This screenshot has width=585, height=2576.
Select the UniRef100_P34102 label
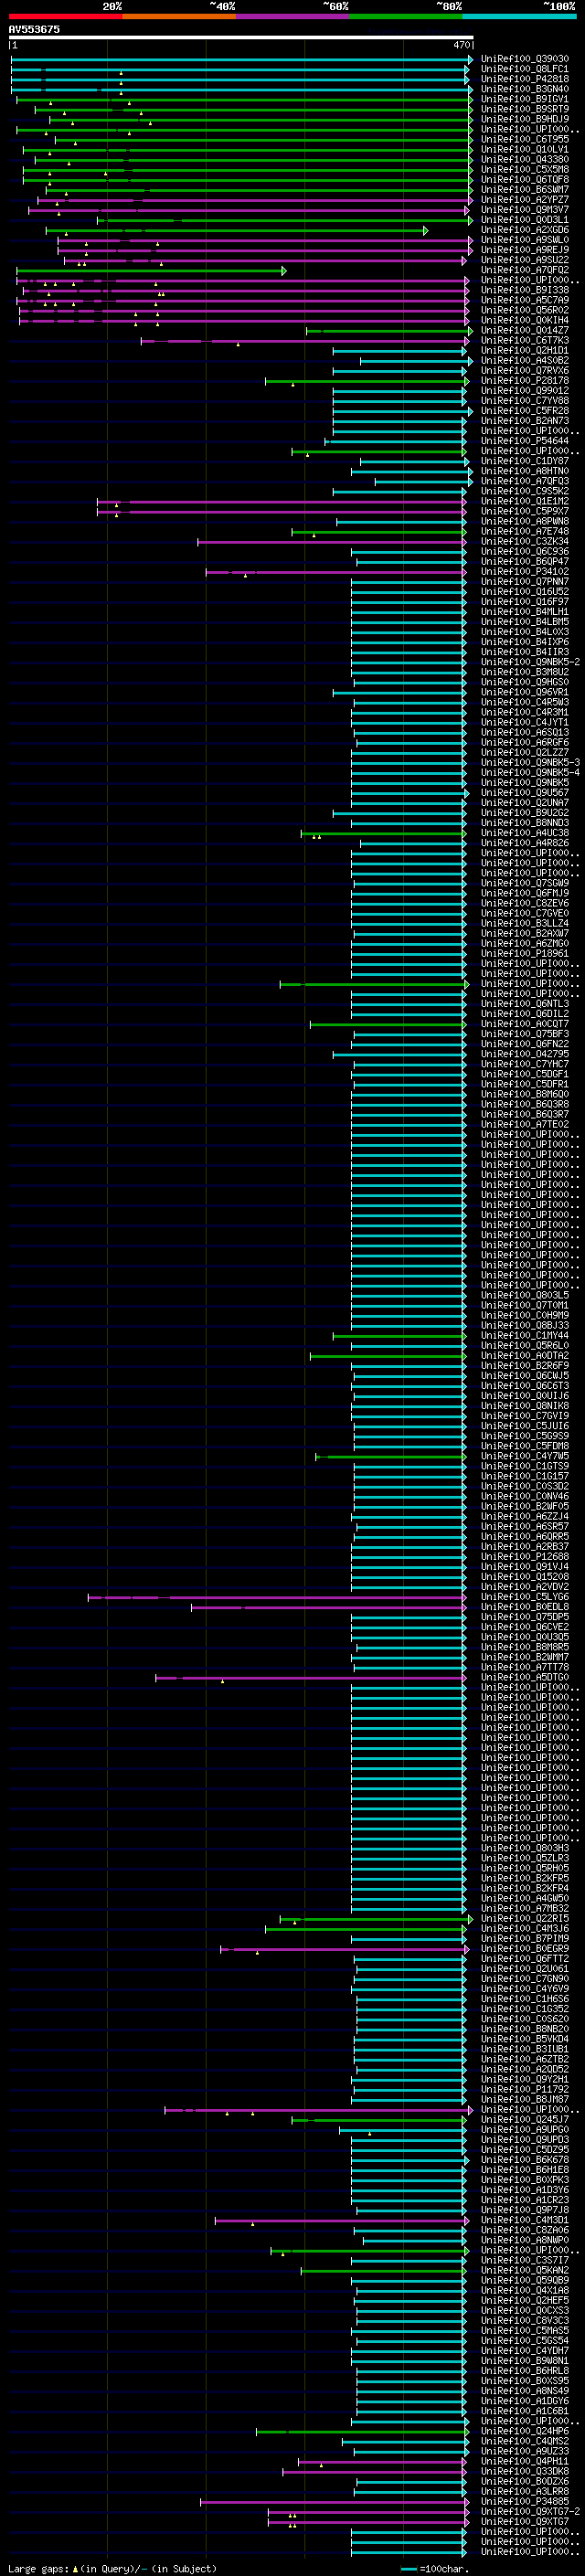point(524,571)
